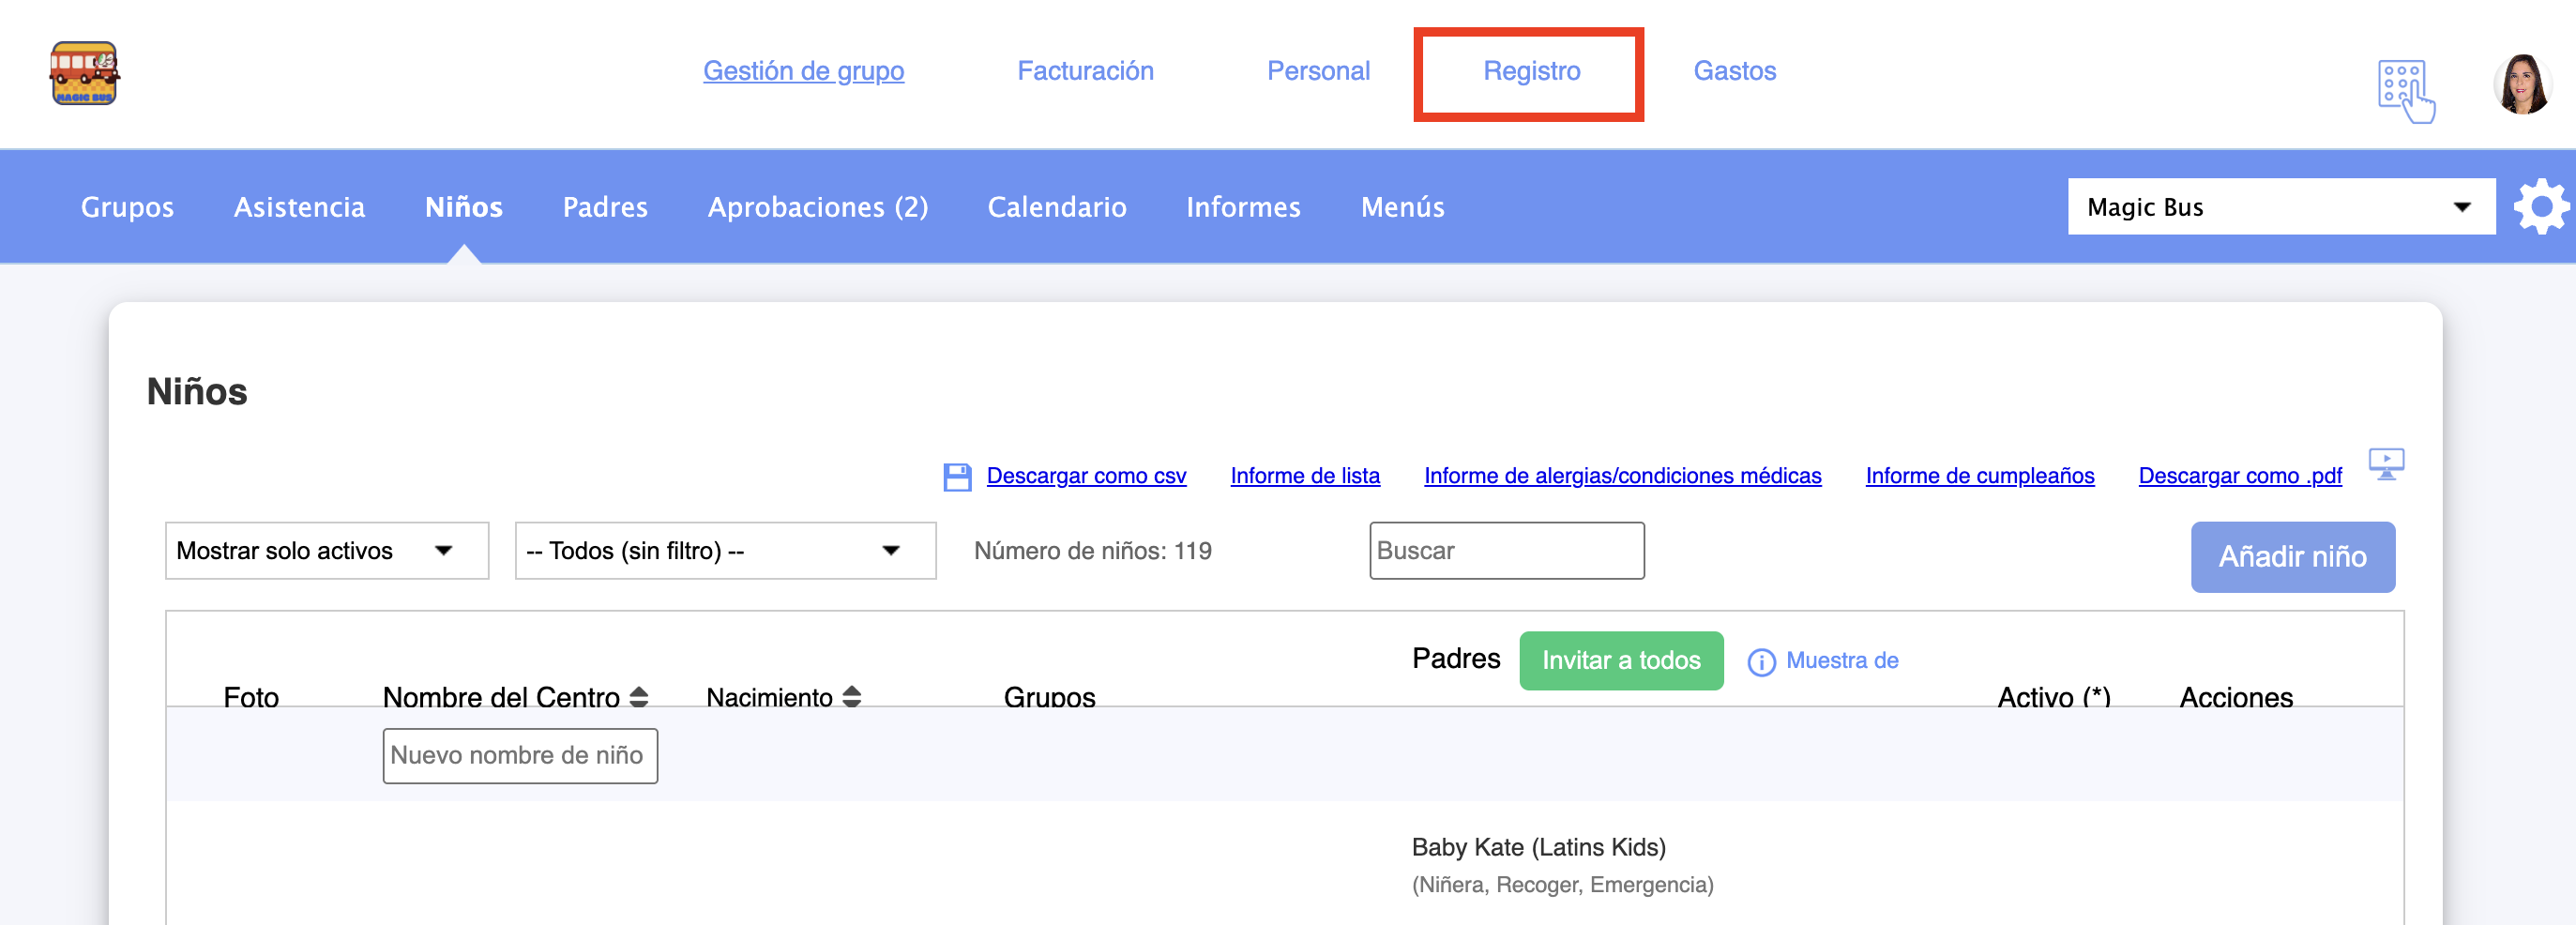2576x925 pixels.
Task: Open the user profile avatar
Action: 2522,84
